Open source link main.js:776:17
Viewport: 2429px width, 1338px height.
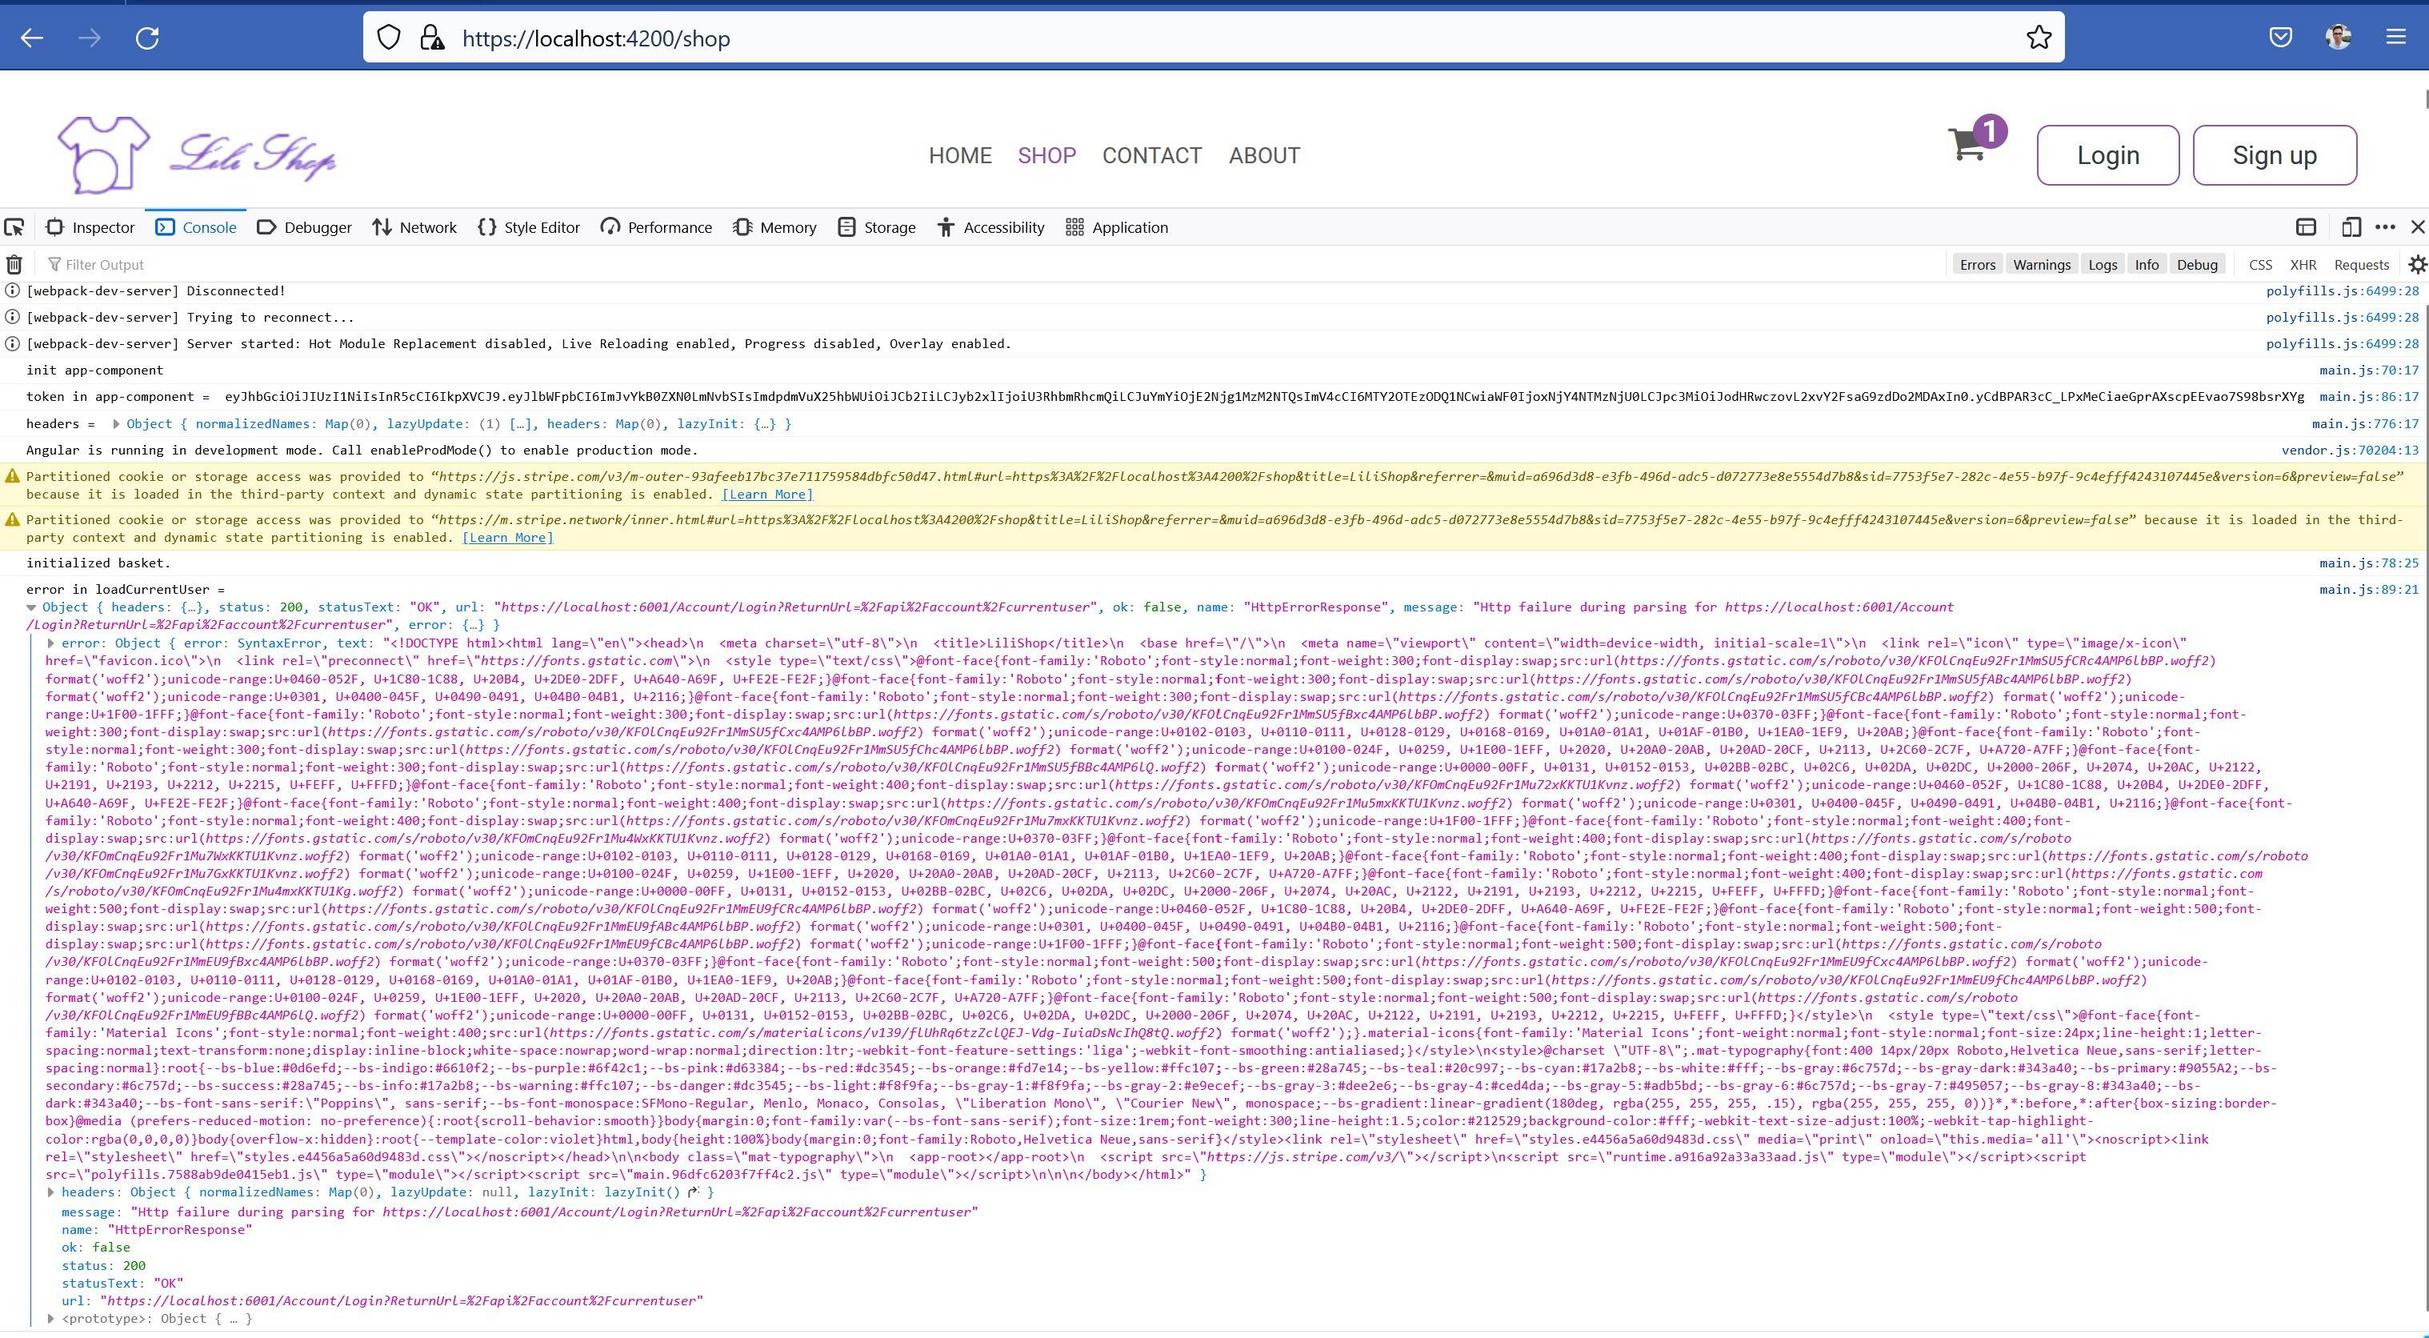pos(2365,424)
